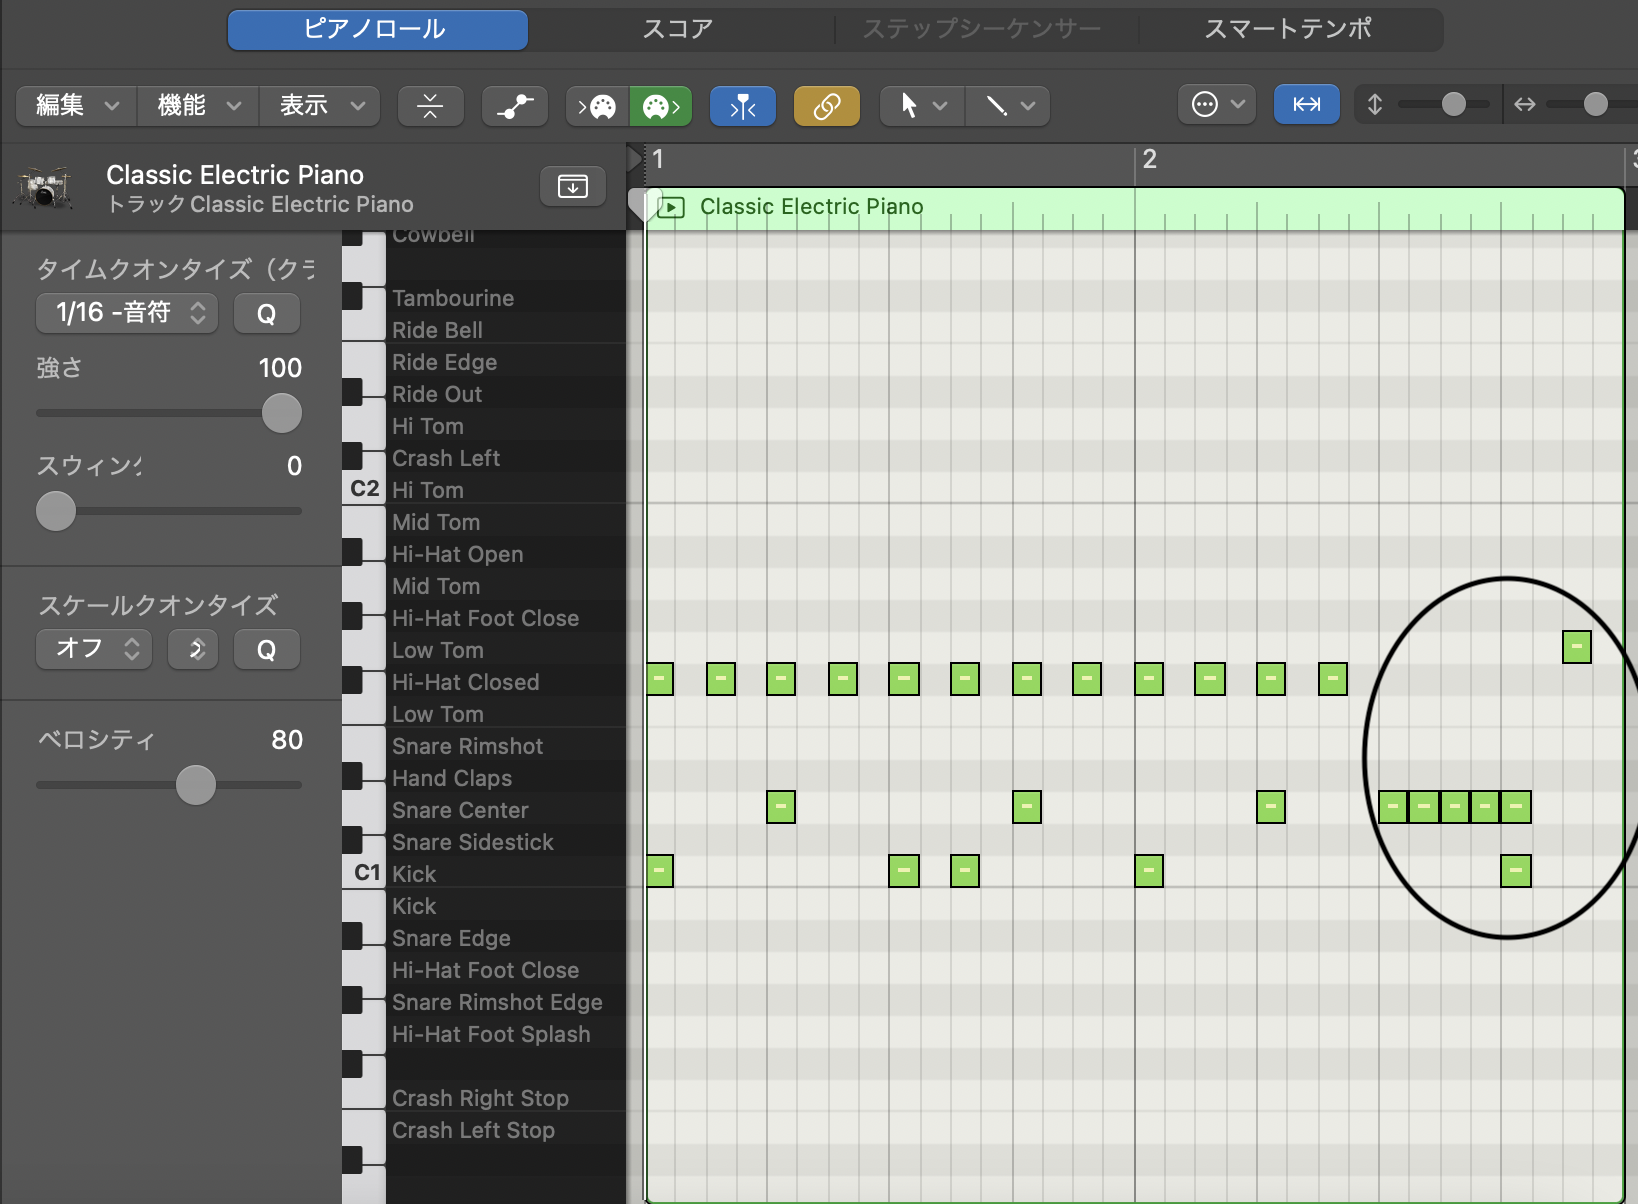The image size is (1638, 1204).
Task: Toggle MIDI In palette button
Action: pos(597,105)
